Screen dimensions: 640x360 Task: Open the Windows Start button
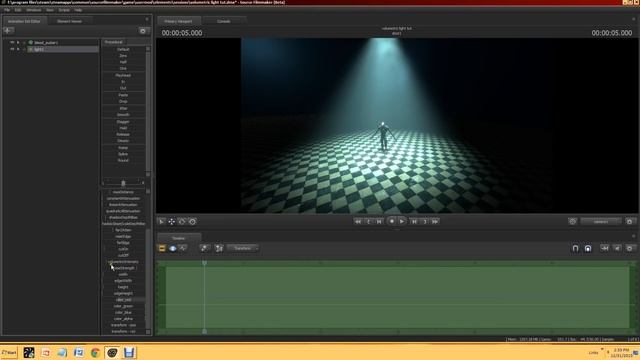(x=9, y=353)
